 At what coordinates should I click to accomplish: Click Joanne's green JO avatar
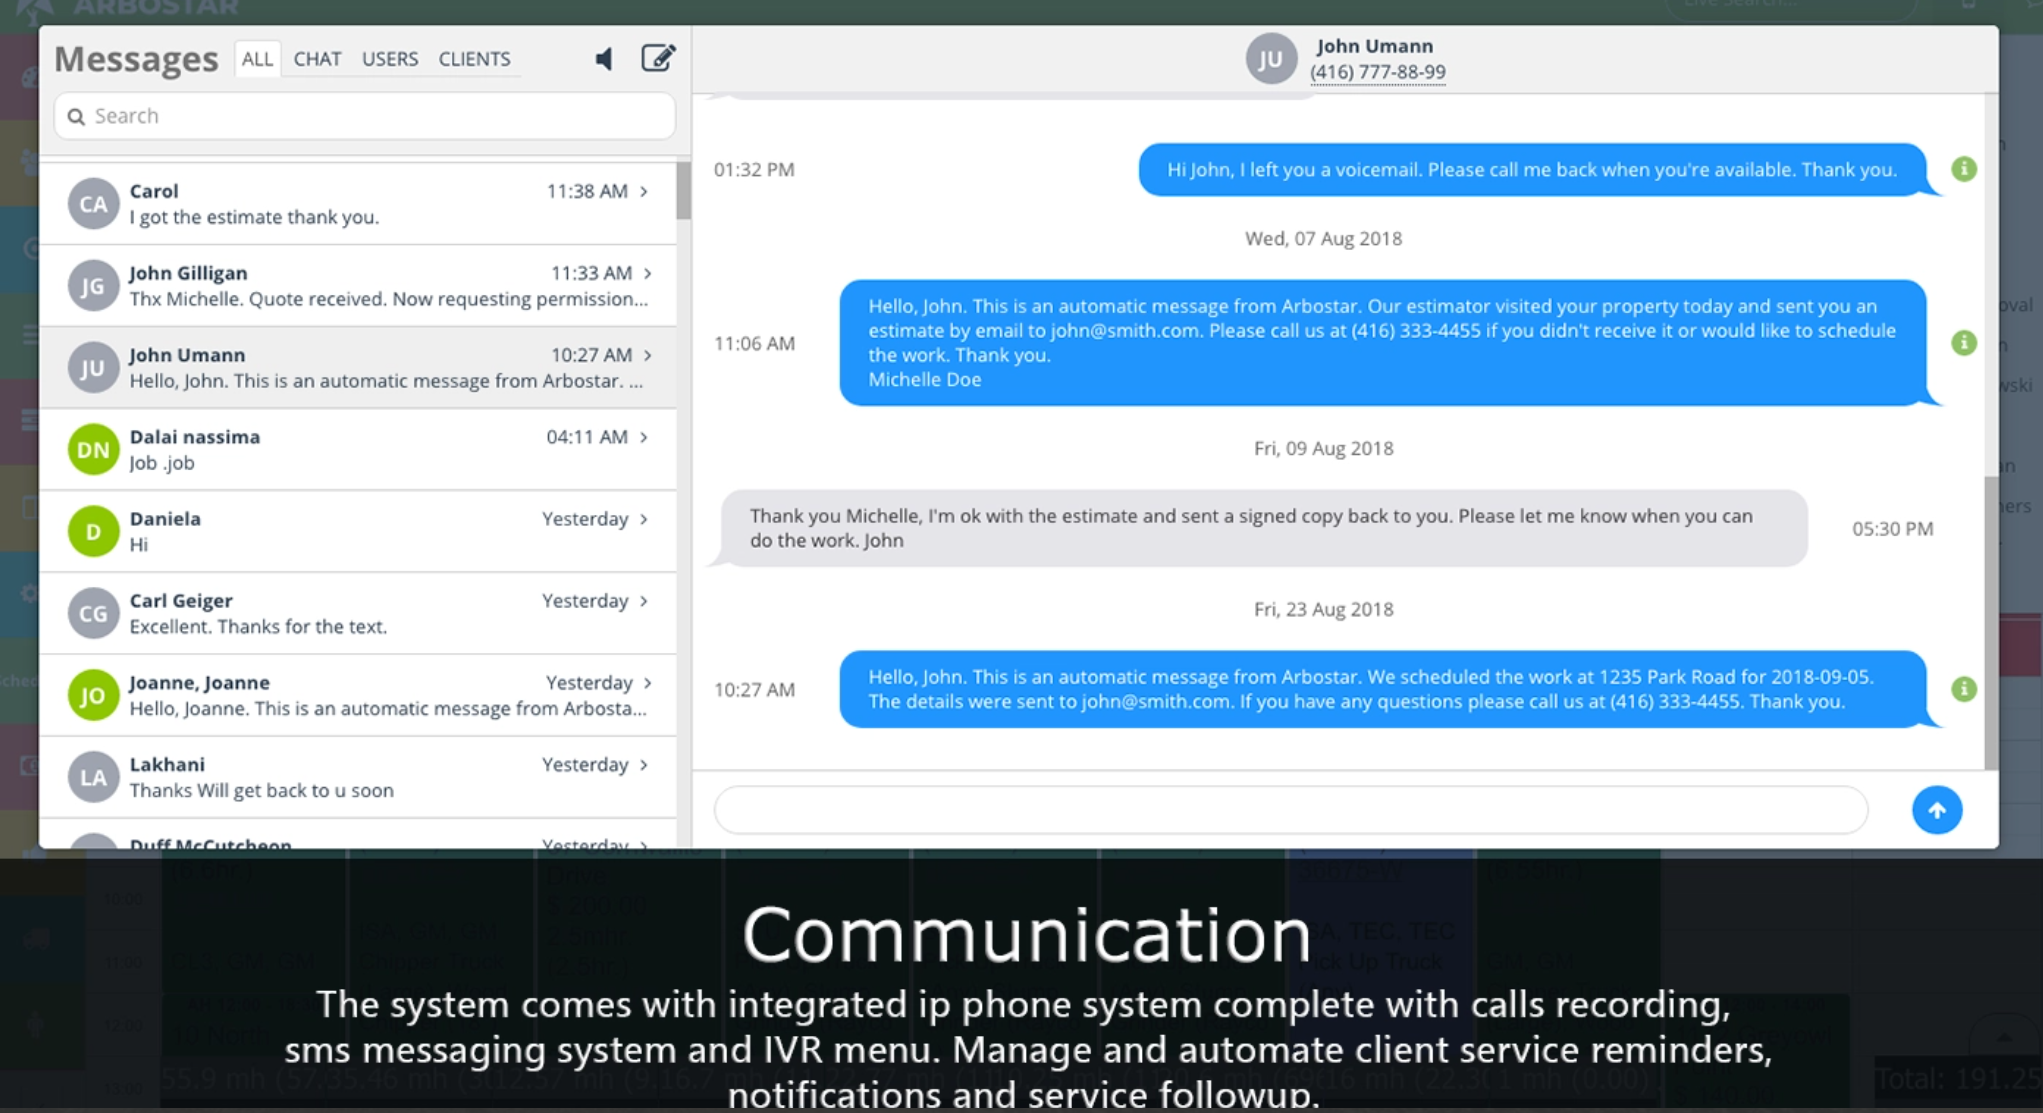pyautogui.click(x=93, y=696)
